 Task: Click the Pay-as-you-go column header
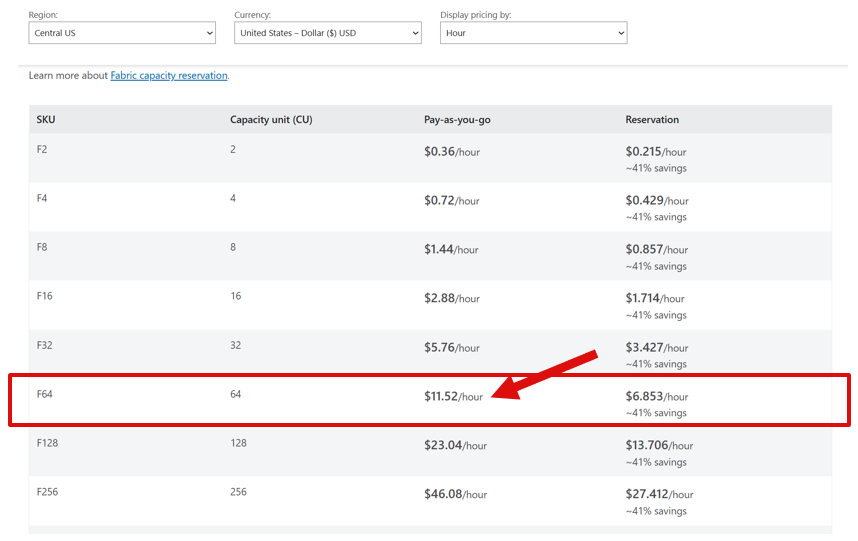457,119
